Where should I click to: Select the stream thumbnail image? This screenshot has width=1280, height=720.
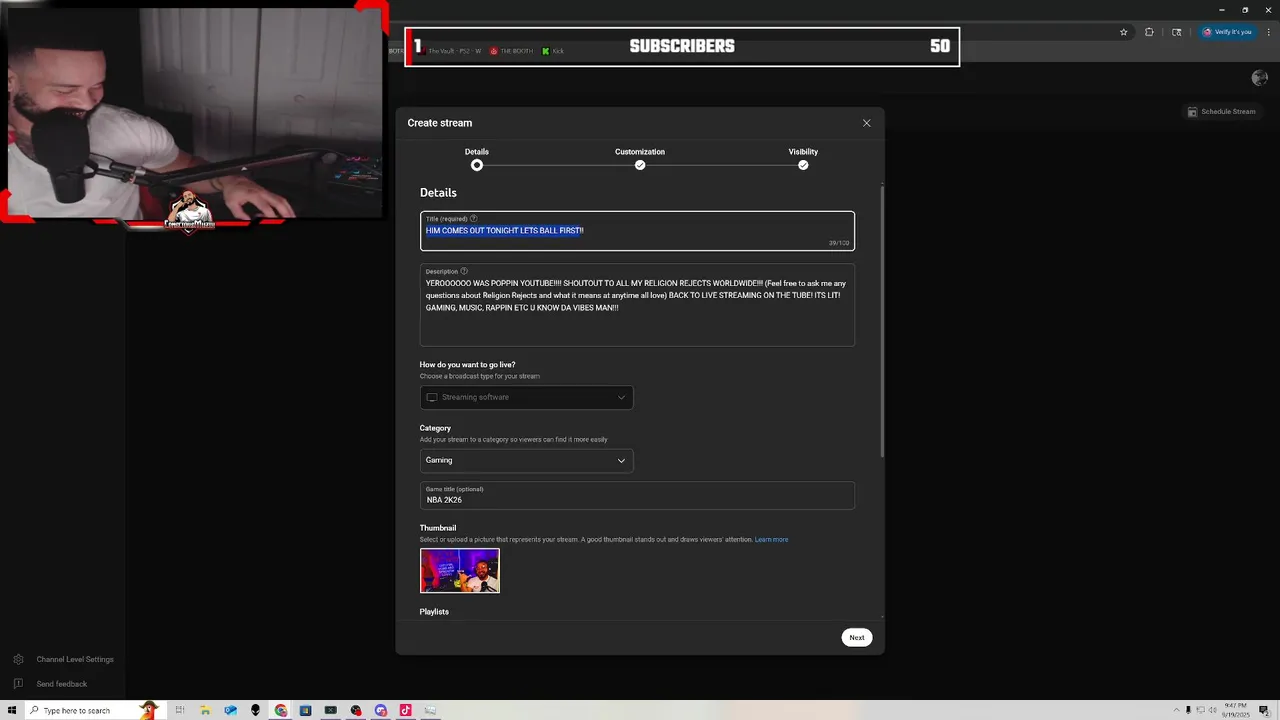pyautogui.click(x=460, y=571)
